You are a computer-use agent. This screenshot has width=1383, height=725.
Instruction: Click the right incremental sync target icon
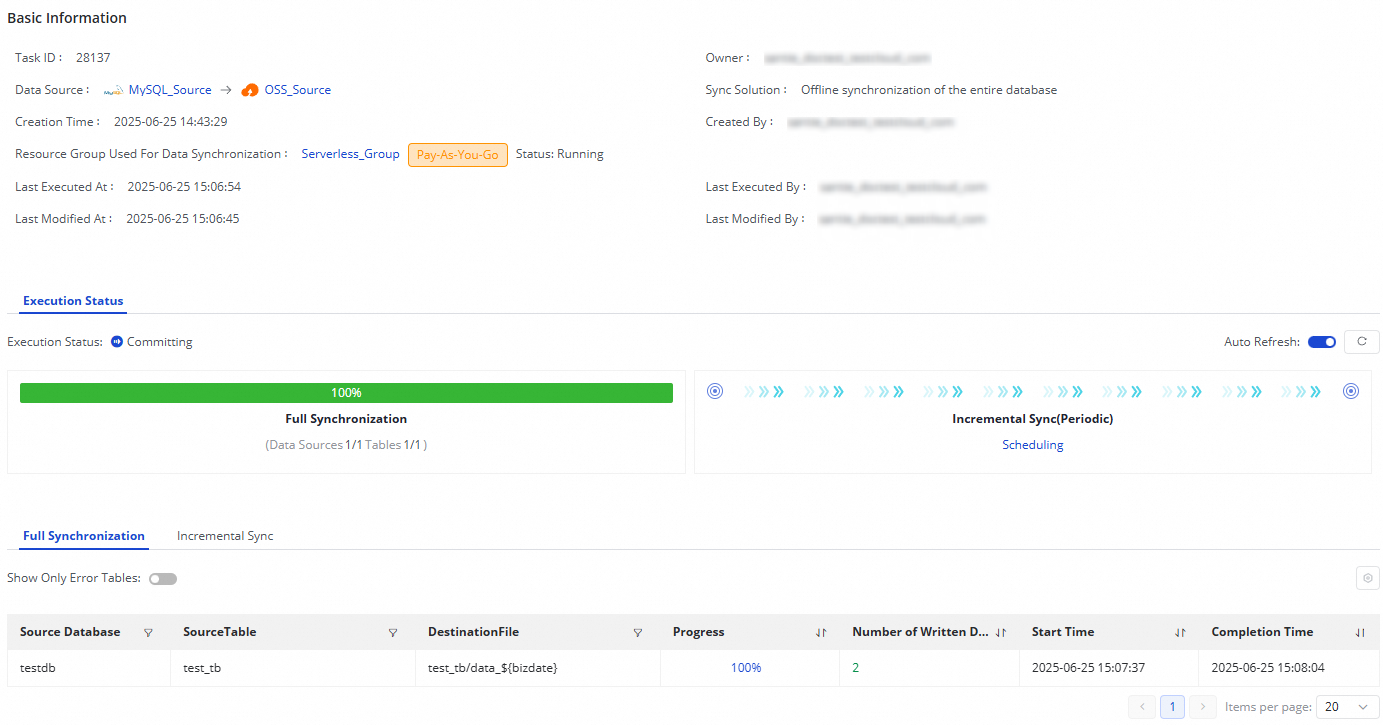(x=1351, y=391)
